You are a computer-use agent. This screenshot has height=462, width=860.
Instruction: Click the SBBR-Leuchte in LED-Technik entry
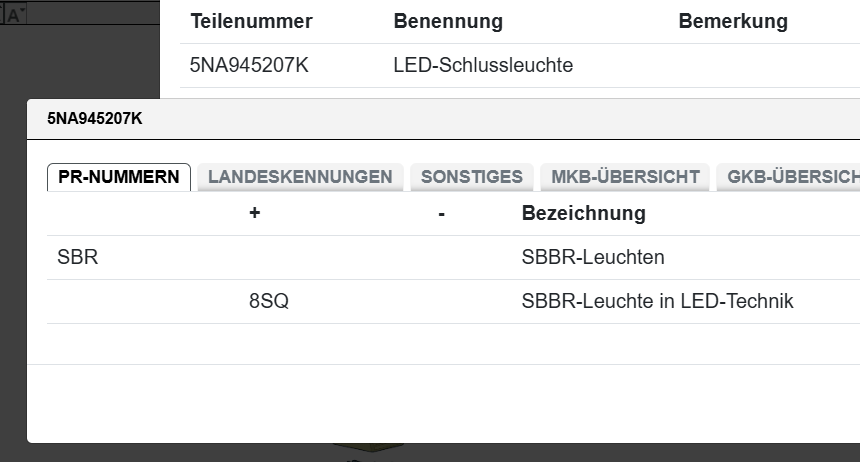click(x=657, y=301)
